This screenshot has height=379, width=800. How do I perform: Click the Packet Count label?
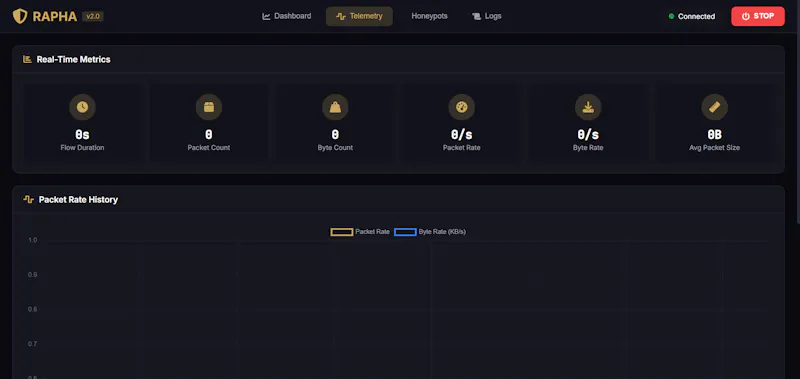pos(209,148)
